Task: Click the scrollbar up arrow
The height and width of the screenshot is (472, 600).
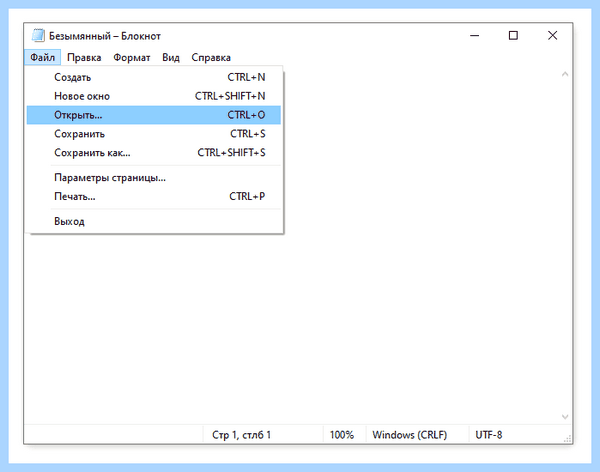Action: 565,74
